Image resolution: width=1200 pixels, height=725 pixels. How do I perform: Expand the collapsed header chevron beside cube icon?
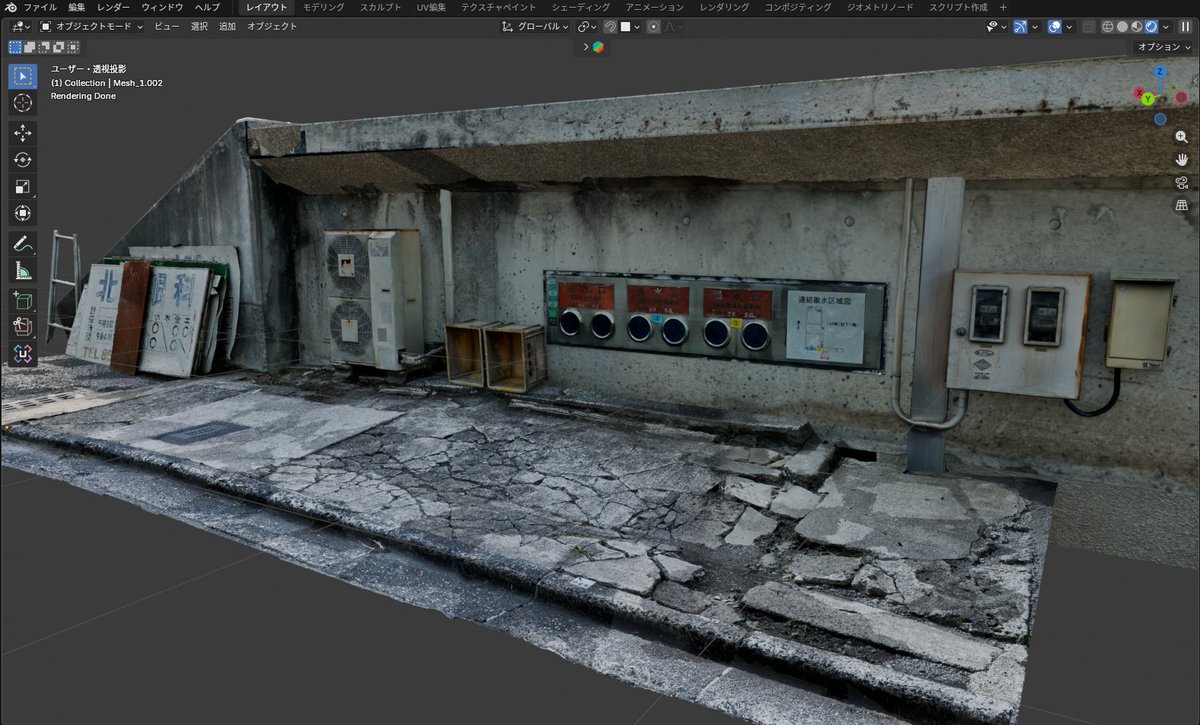[586, 47]
